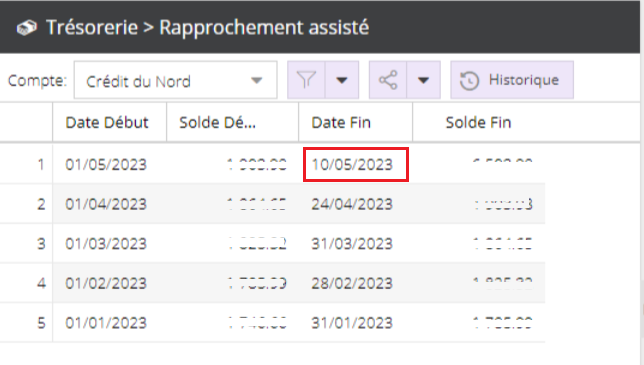644x365 pixels.
Task: Select the highlighted 10/05/2023 end date cell
Action: pyautogui.click(x=356, y=165)
